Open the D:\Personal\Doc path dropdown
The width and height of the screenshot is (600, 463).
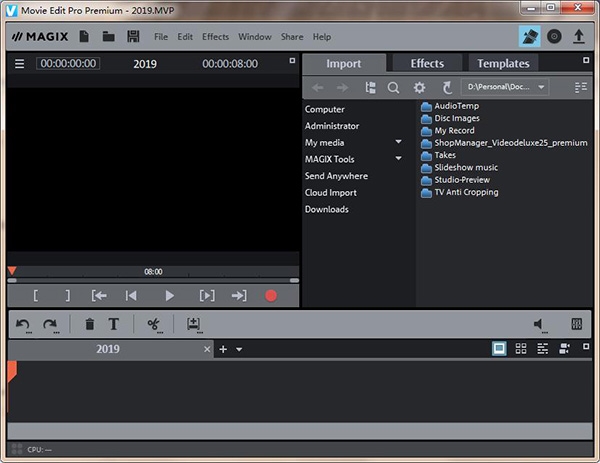(x=505, y=87)
